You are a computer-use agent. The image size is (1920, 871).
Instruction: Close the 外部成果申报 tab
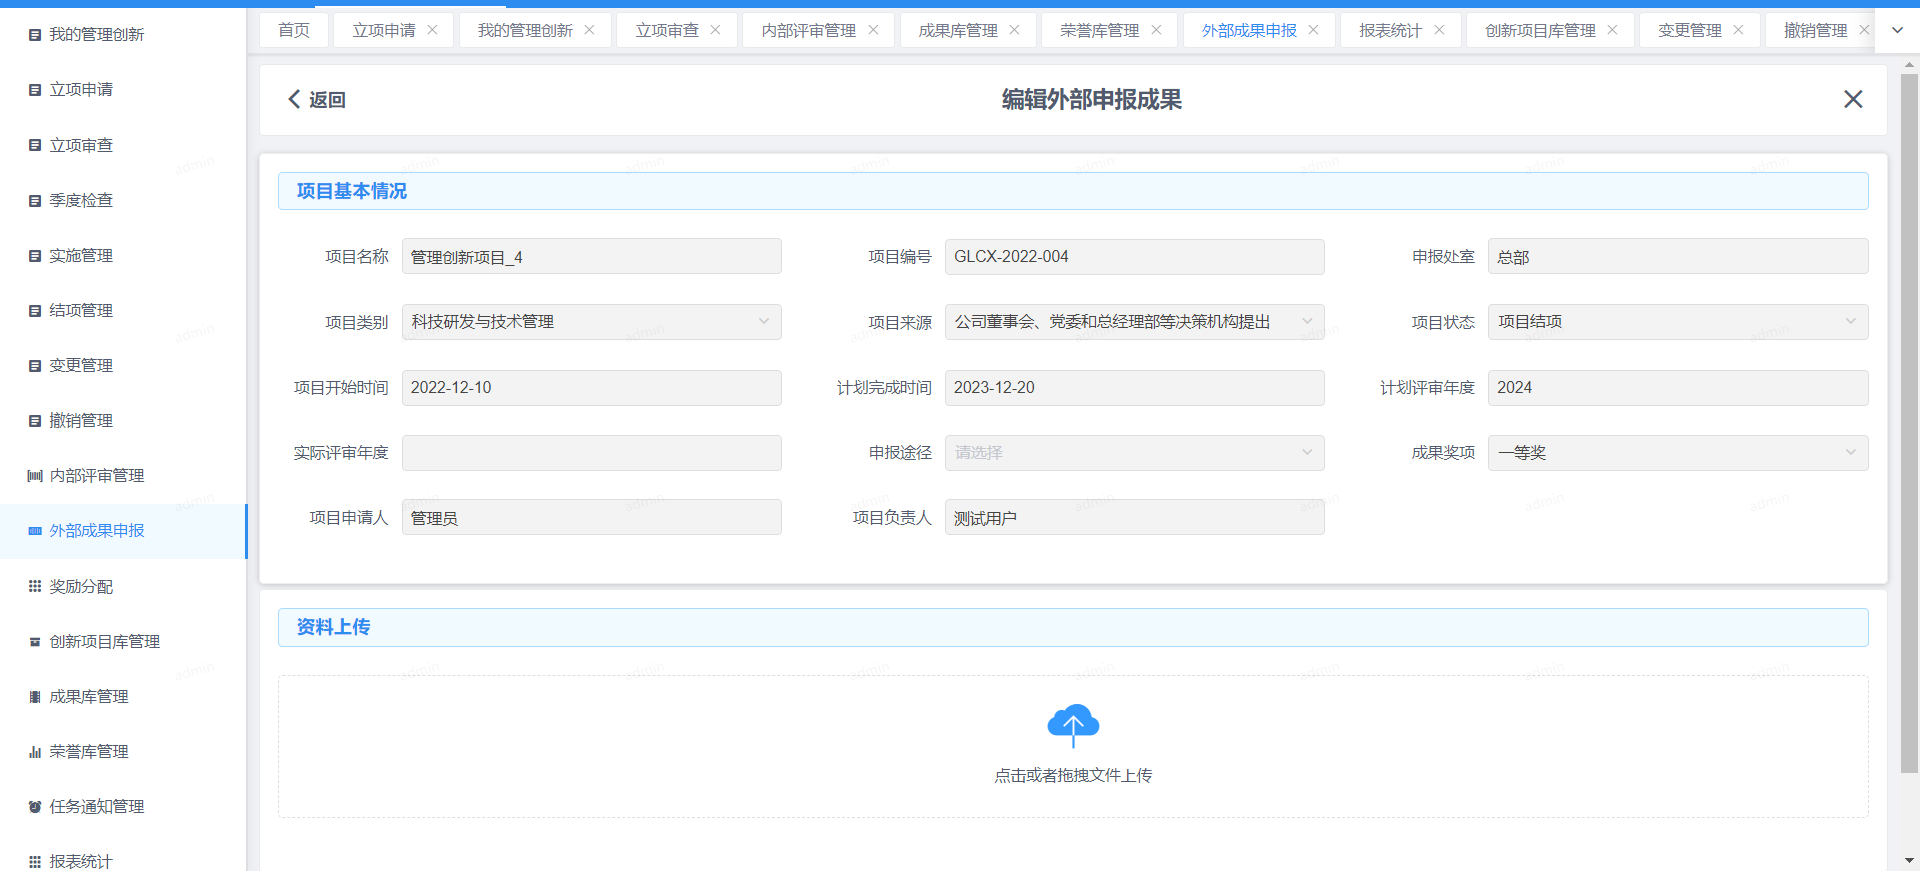pyautogui.click(x=1313, y=30)
